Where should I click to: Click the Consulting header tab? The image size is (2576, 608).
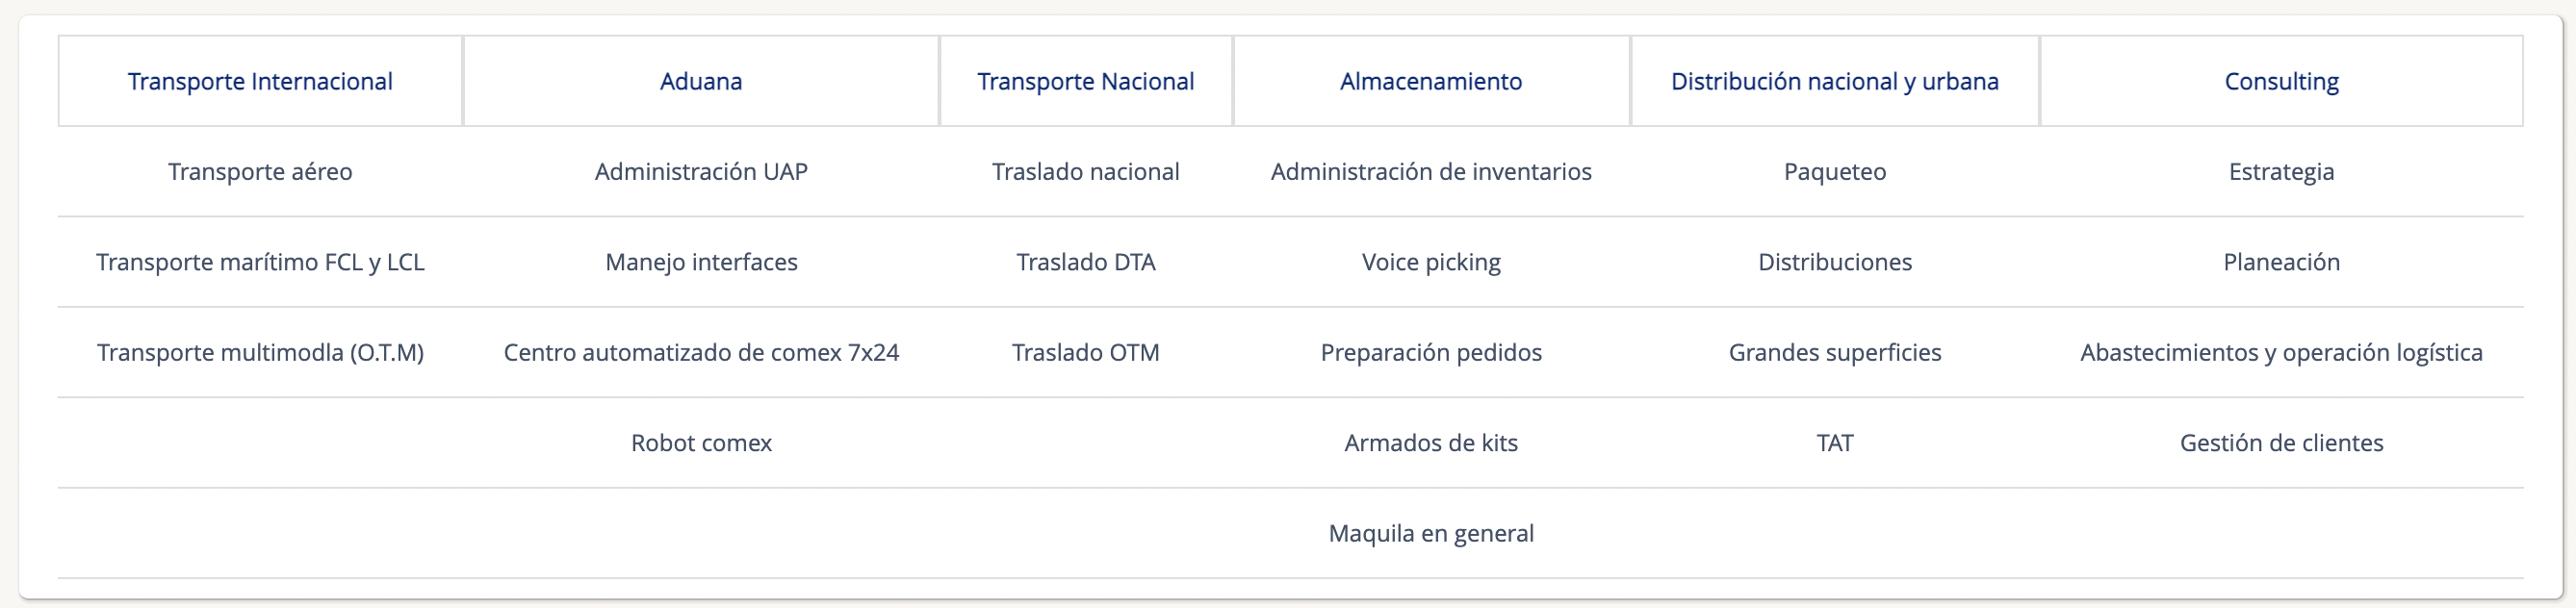tap(2281, 82)
